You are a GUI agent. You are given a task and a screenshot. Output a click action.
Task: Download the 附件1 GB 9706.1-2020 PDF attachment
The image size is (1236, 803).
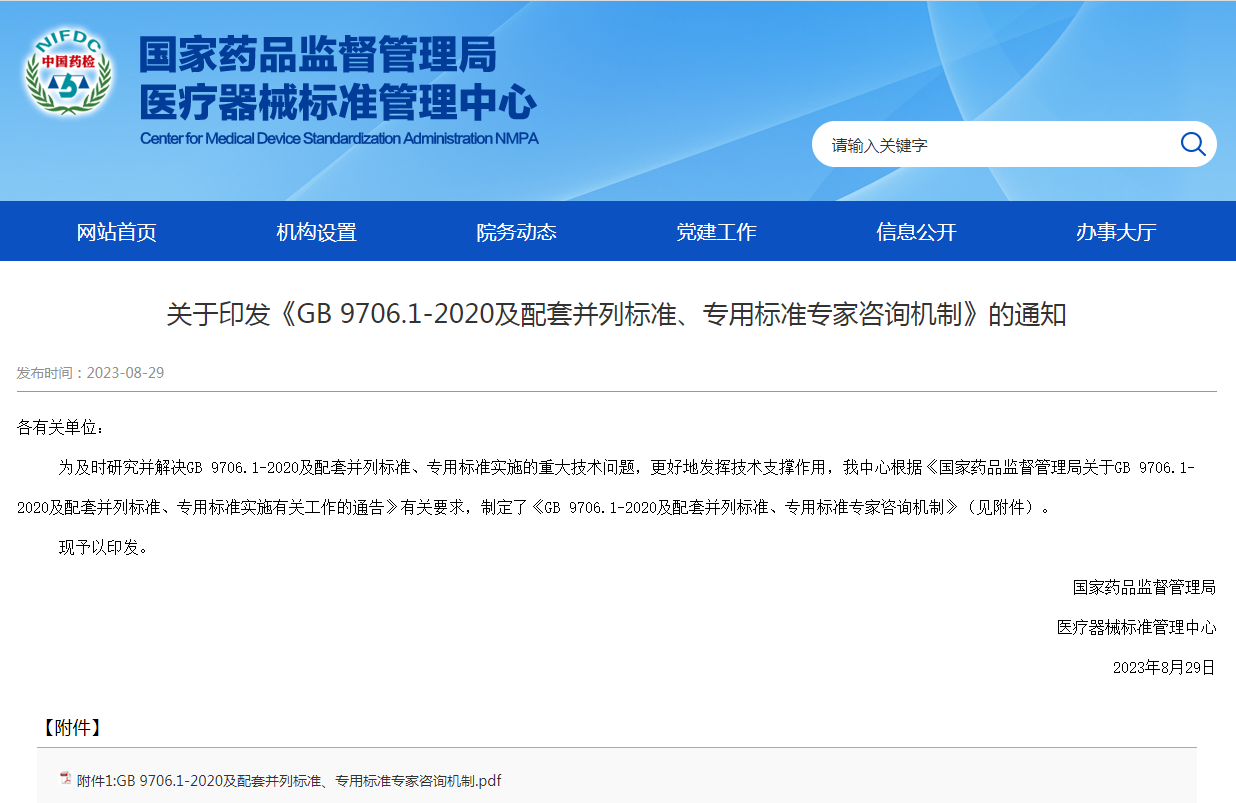289,780
